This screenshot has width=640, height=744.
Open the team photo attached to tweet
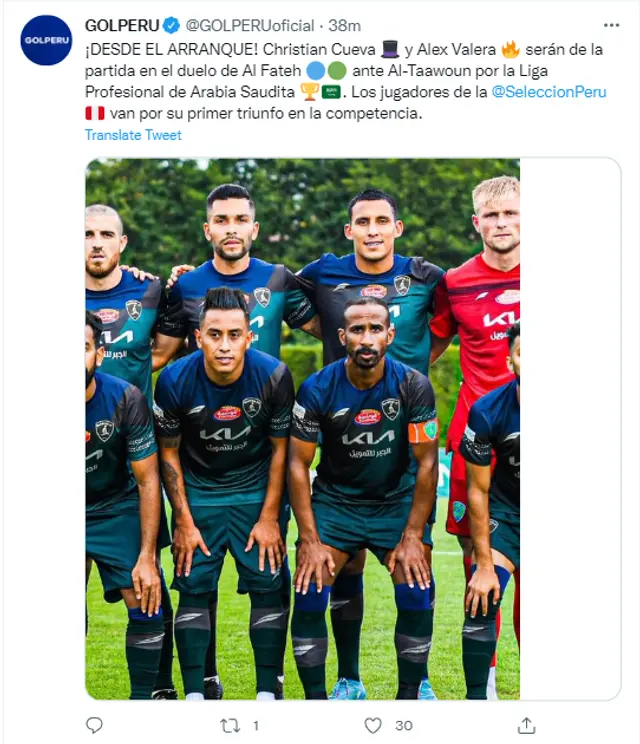point(302,429)
